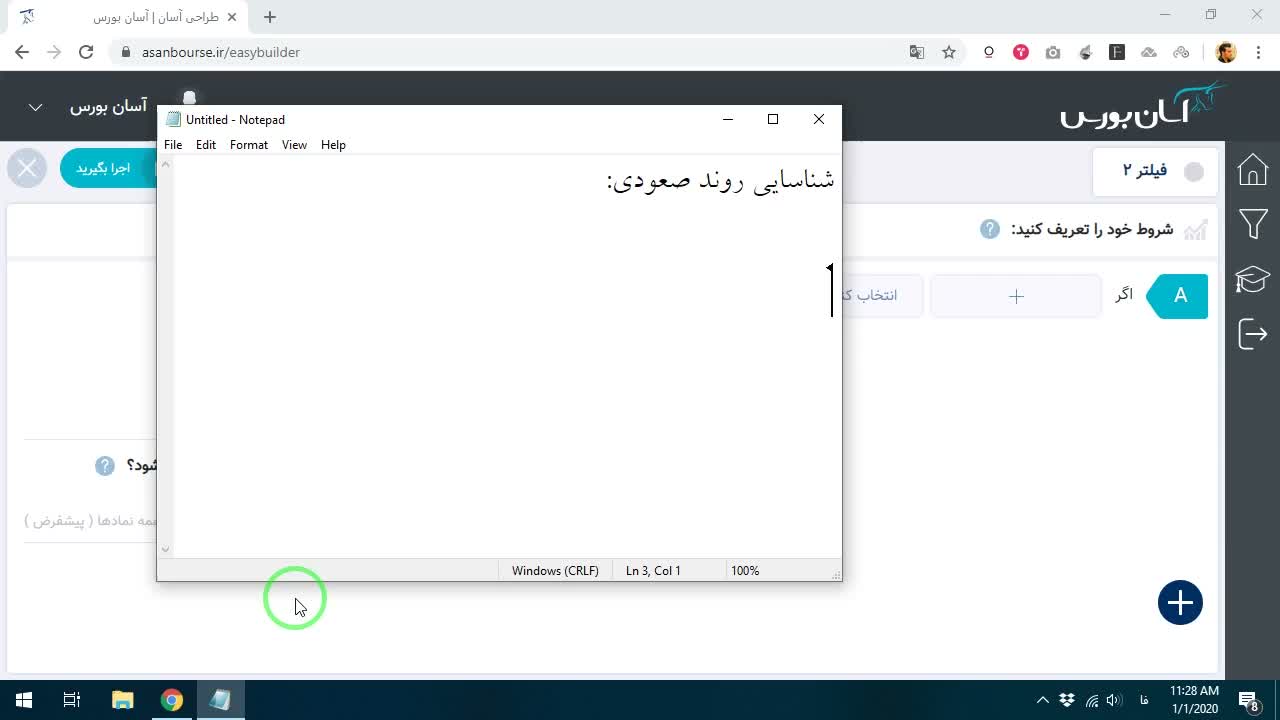Click the pink circle extension icon
Viewport: 1280px width, 720px height.
[x=1021, y=52]
